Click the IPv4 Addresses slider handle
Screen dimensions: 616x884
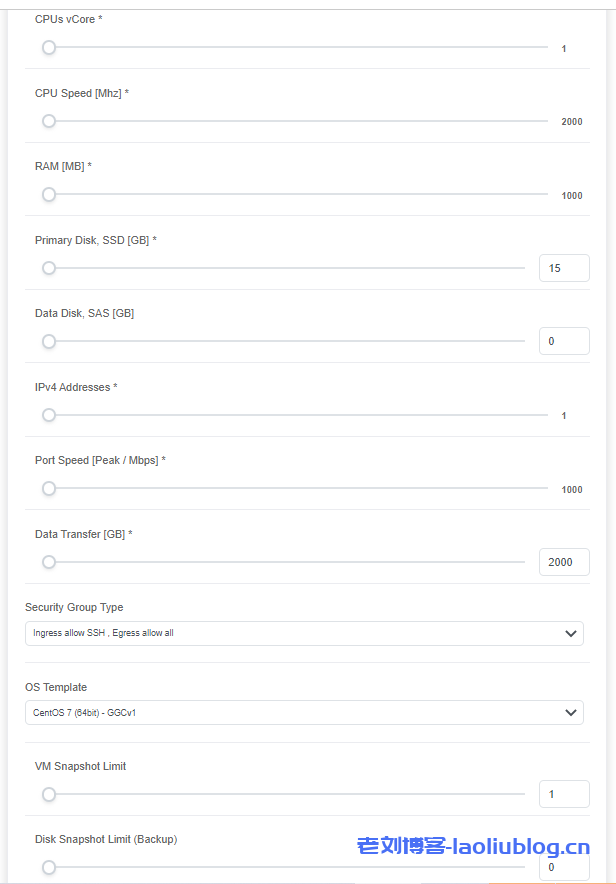[48, 415]
